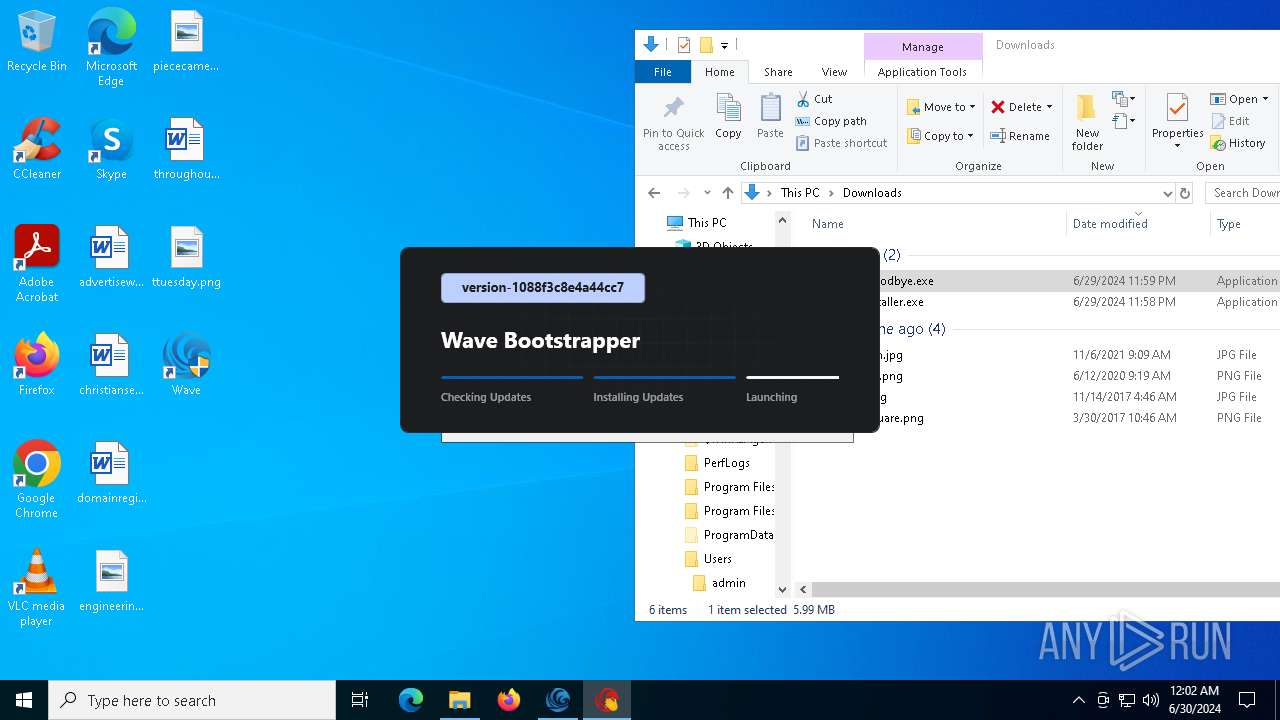Select admin folder in tree
This screenshot has width=1280, height=720.
pyautogui.click(x=719, y=583)
